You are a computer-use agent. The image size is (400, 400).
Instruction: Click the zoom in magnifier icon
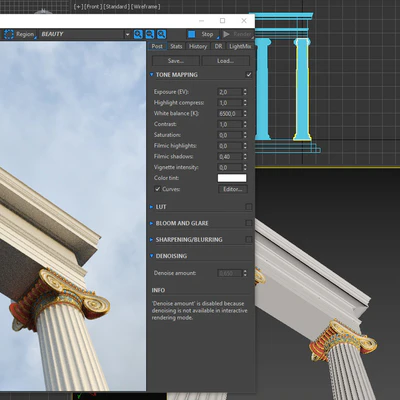point(138,34)
